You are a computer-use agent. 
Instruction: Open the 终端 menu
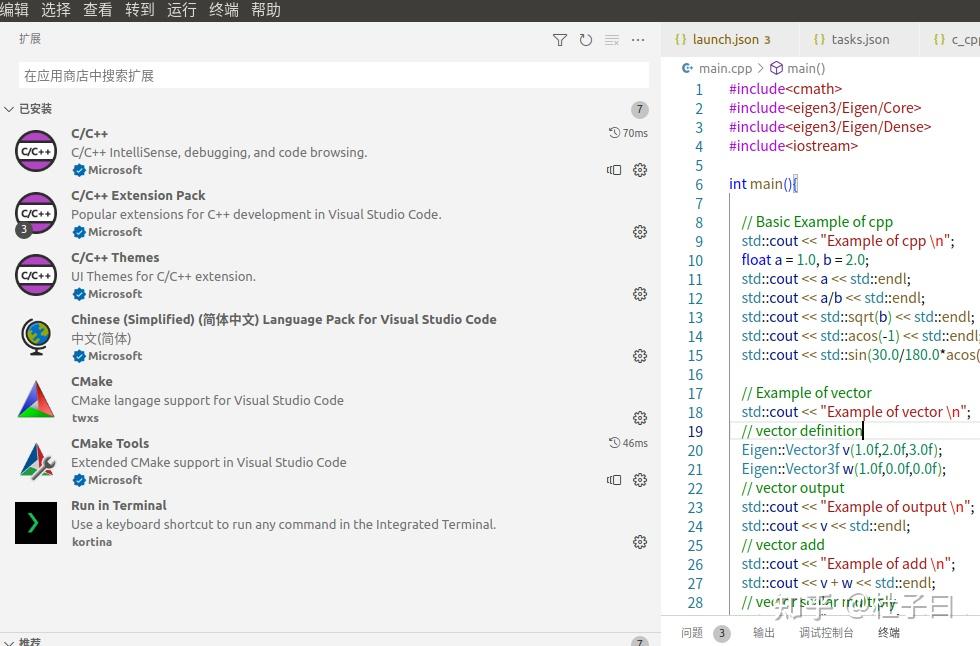coord(223,10)
